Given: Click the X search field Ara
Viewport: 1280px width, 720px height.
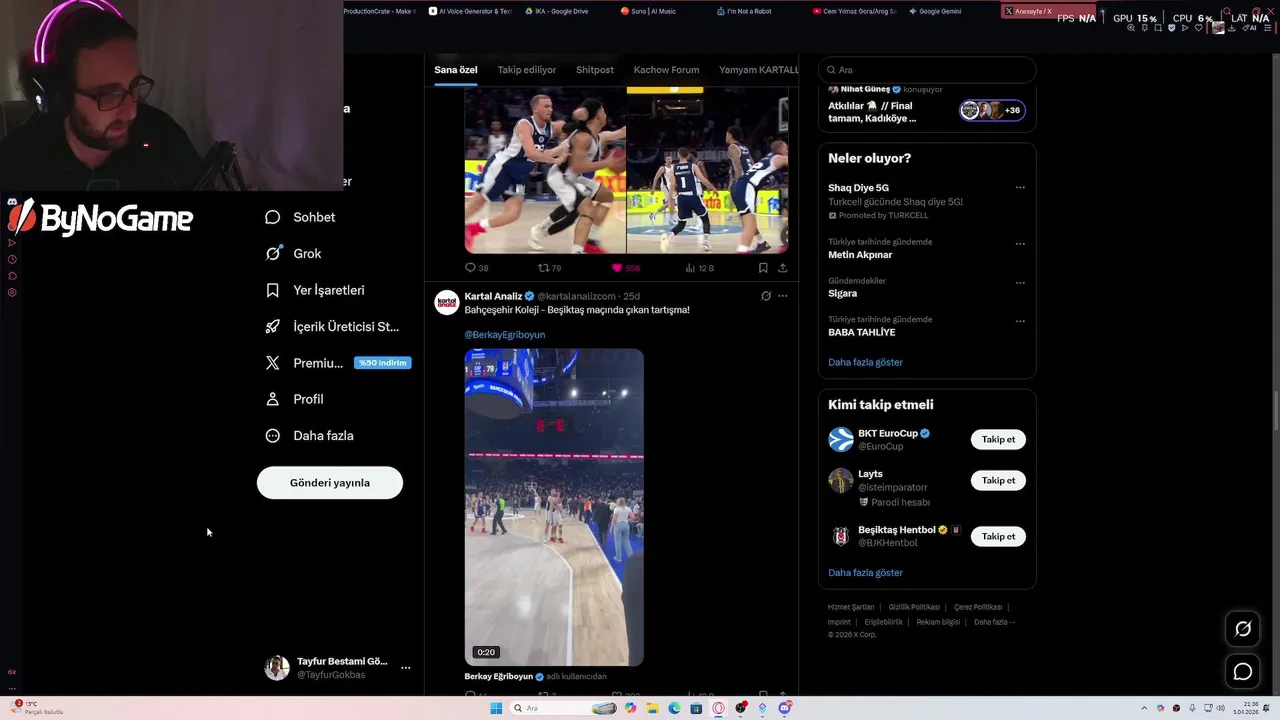Looking at the screenshot, I should coord(927,70).
